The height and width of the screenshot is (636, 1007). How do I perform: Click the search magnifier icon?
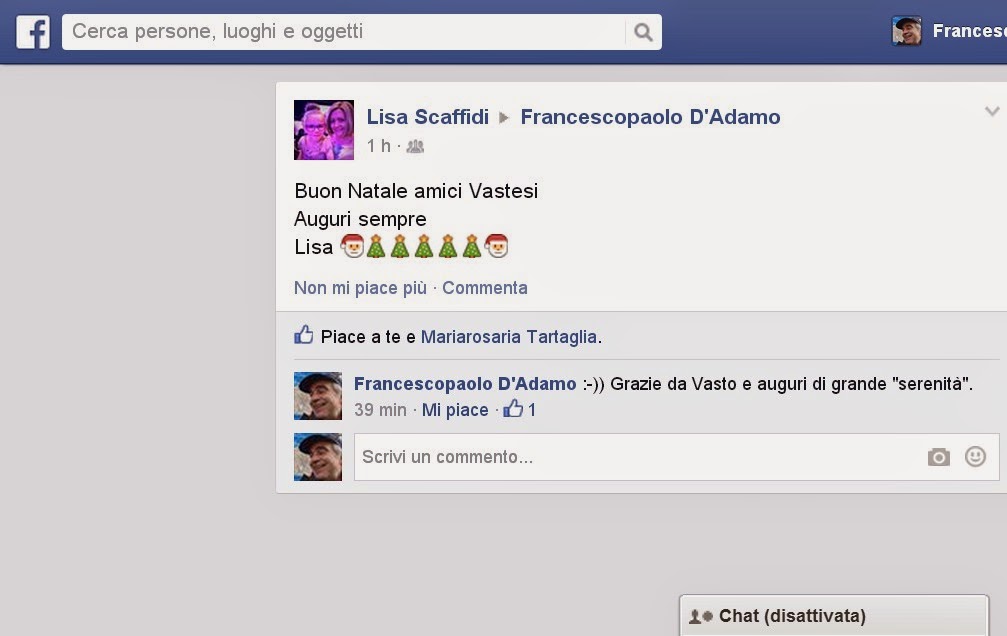point(643,32)
